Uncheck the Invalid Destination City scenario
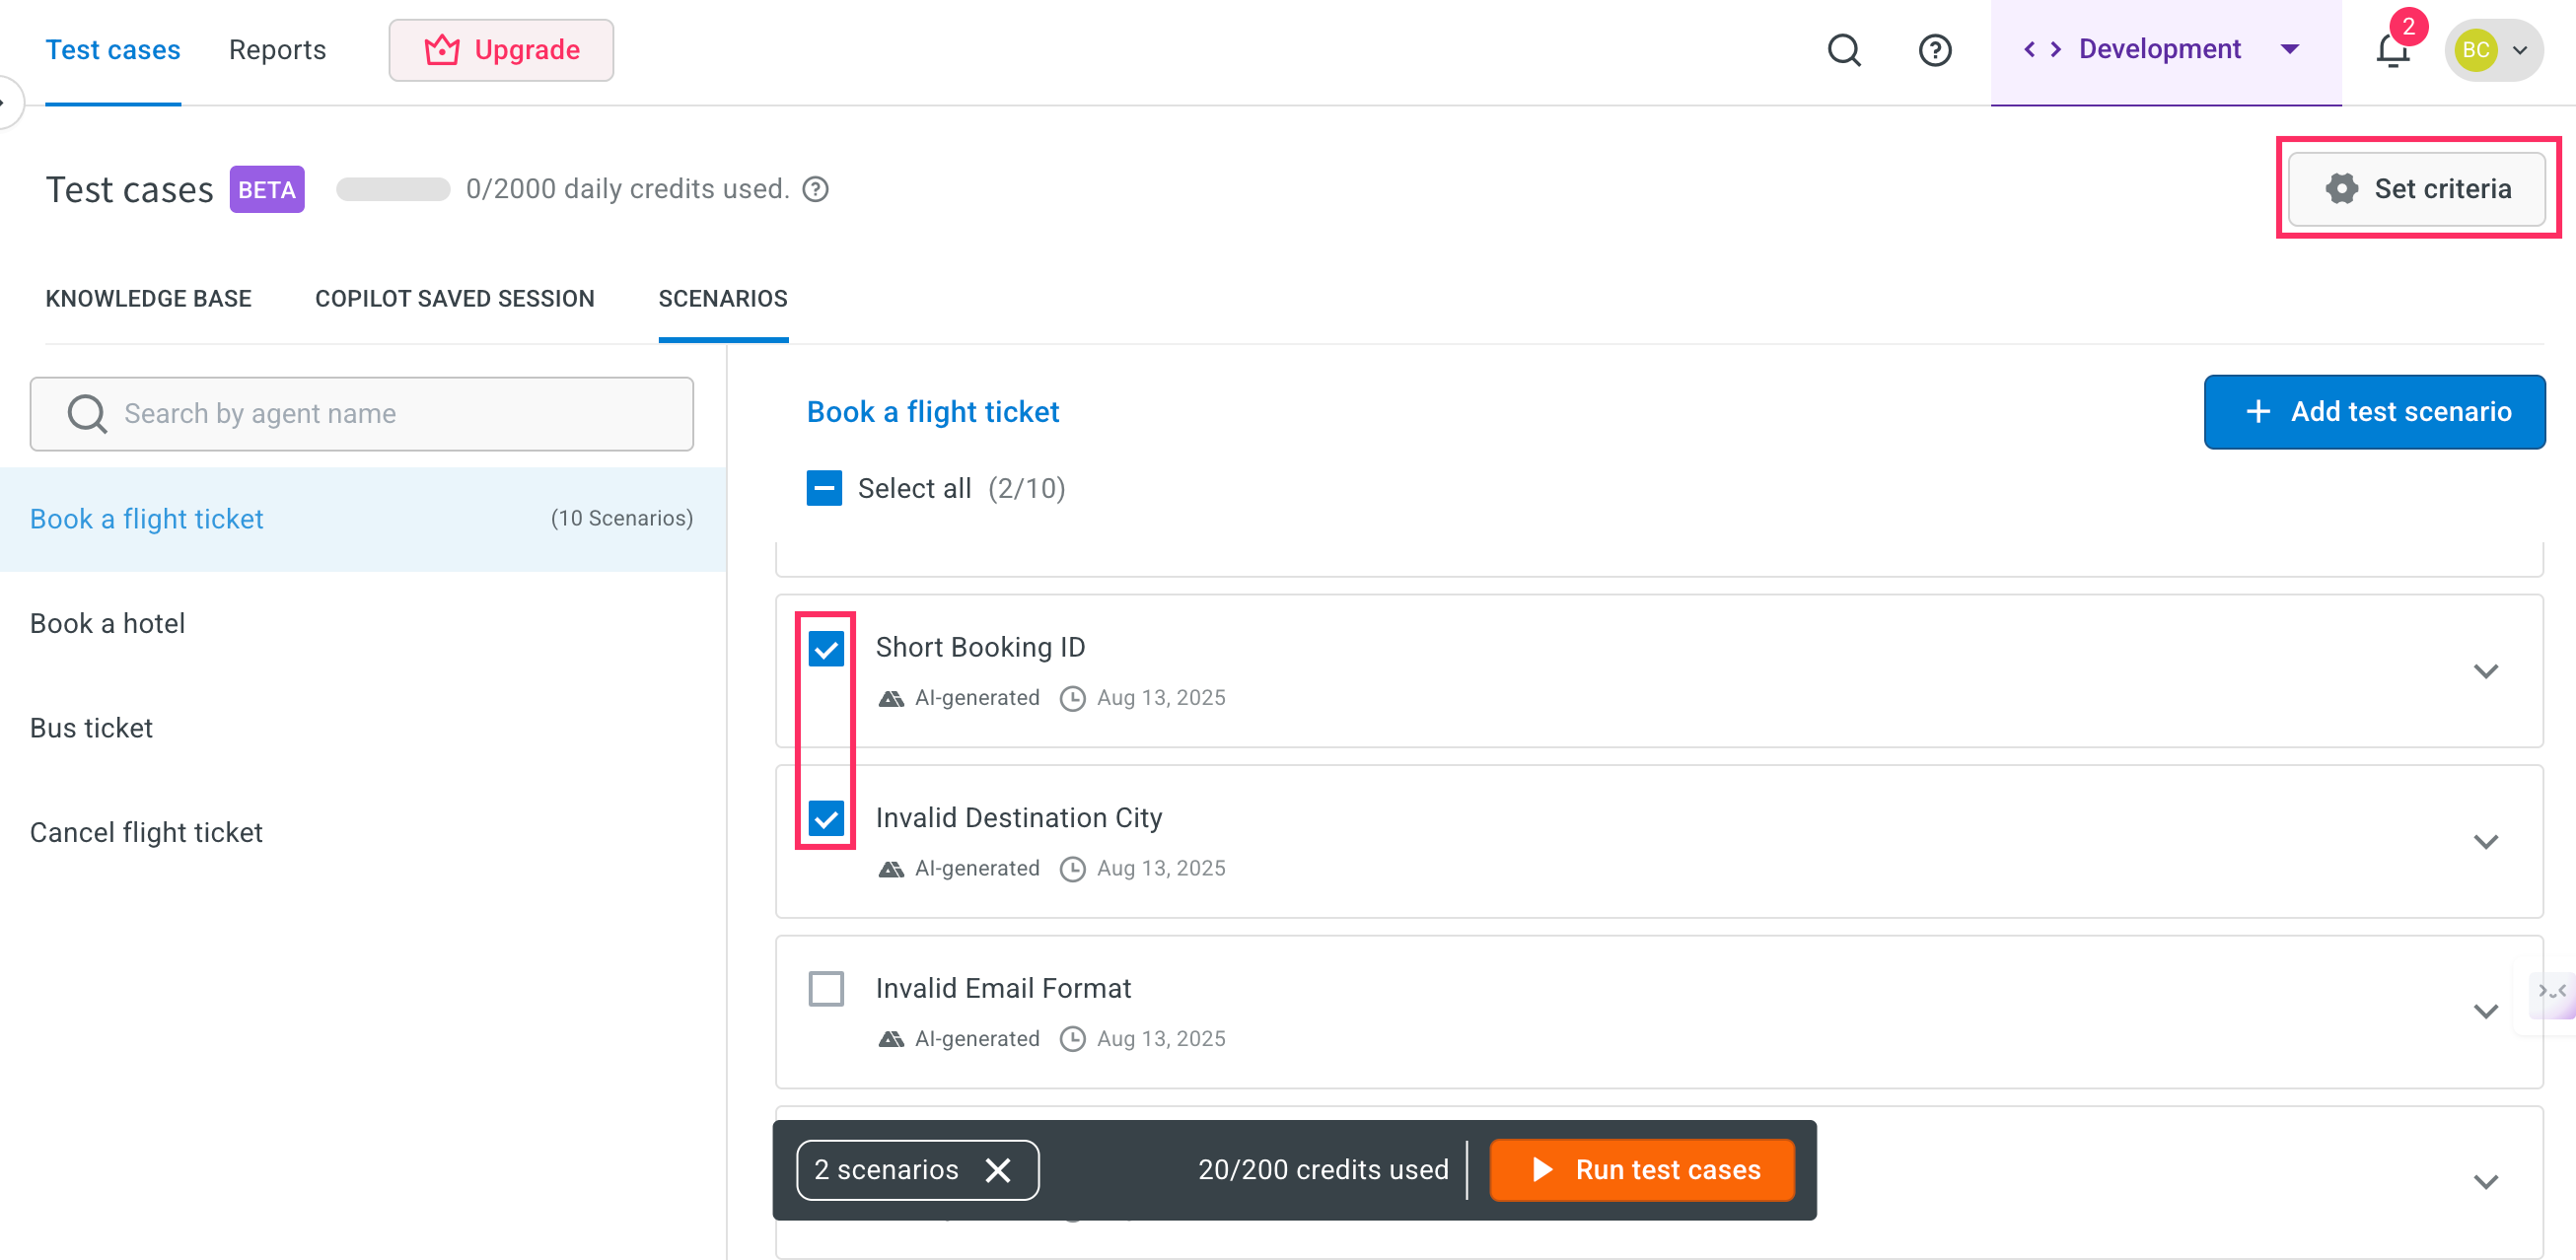2576x1260 pixels. click(x=826, y=819)
